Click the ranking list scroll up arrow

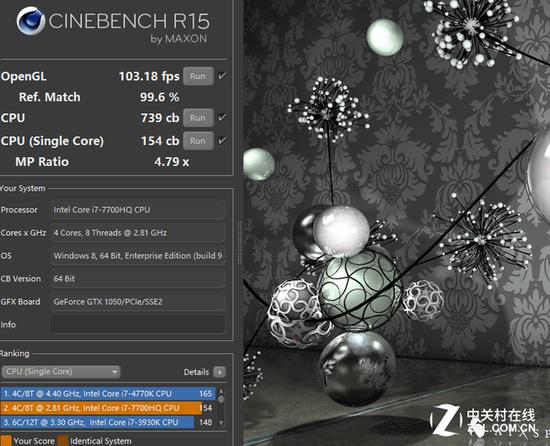[x=221, y=390]
